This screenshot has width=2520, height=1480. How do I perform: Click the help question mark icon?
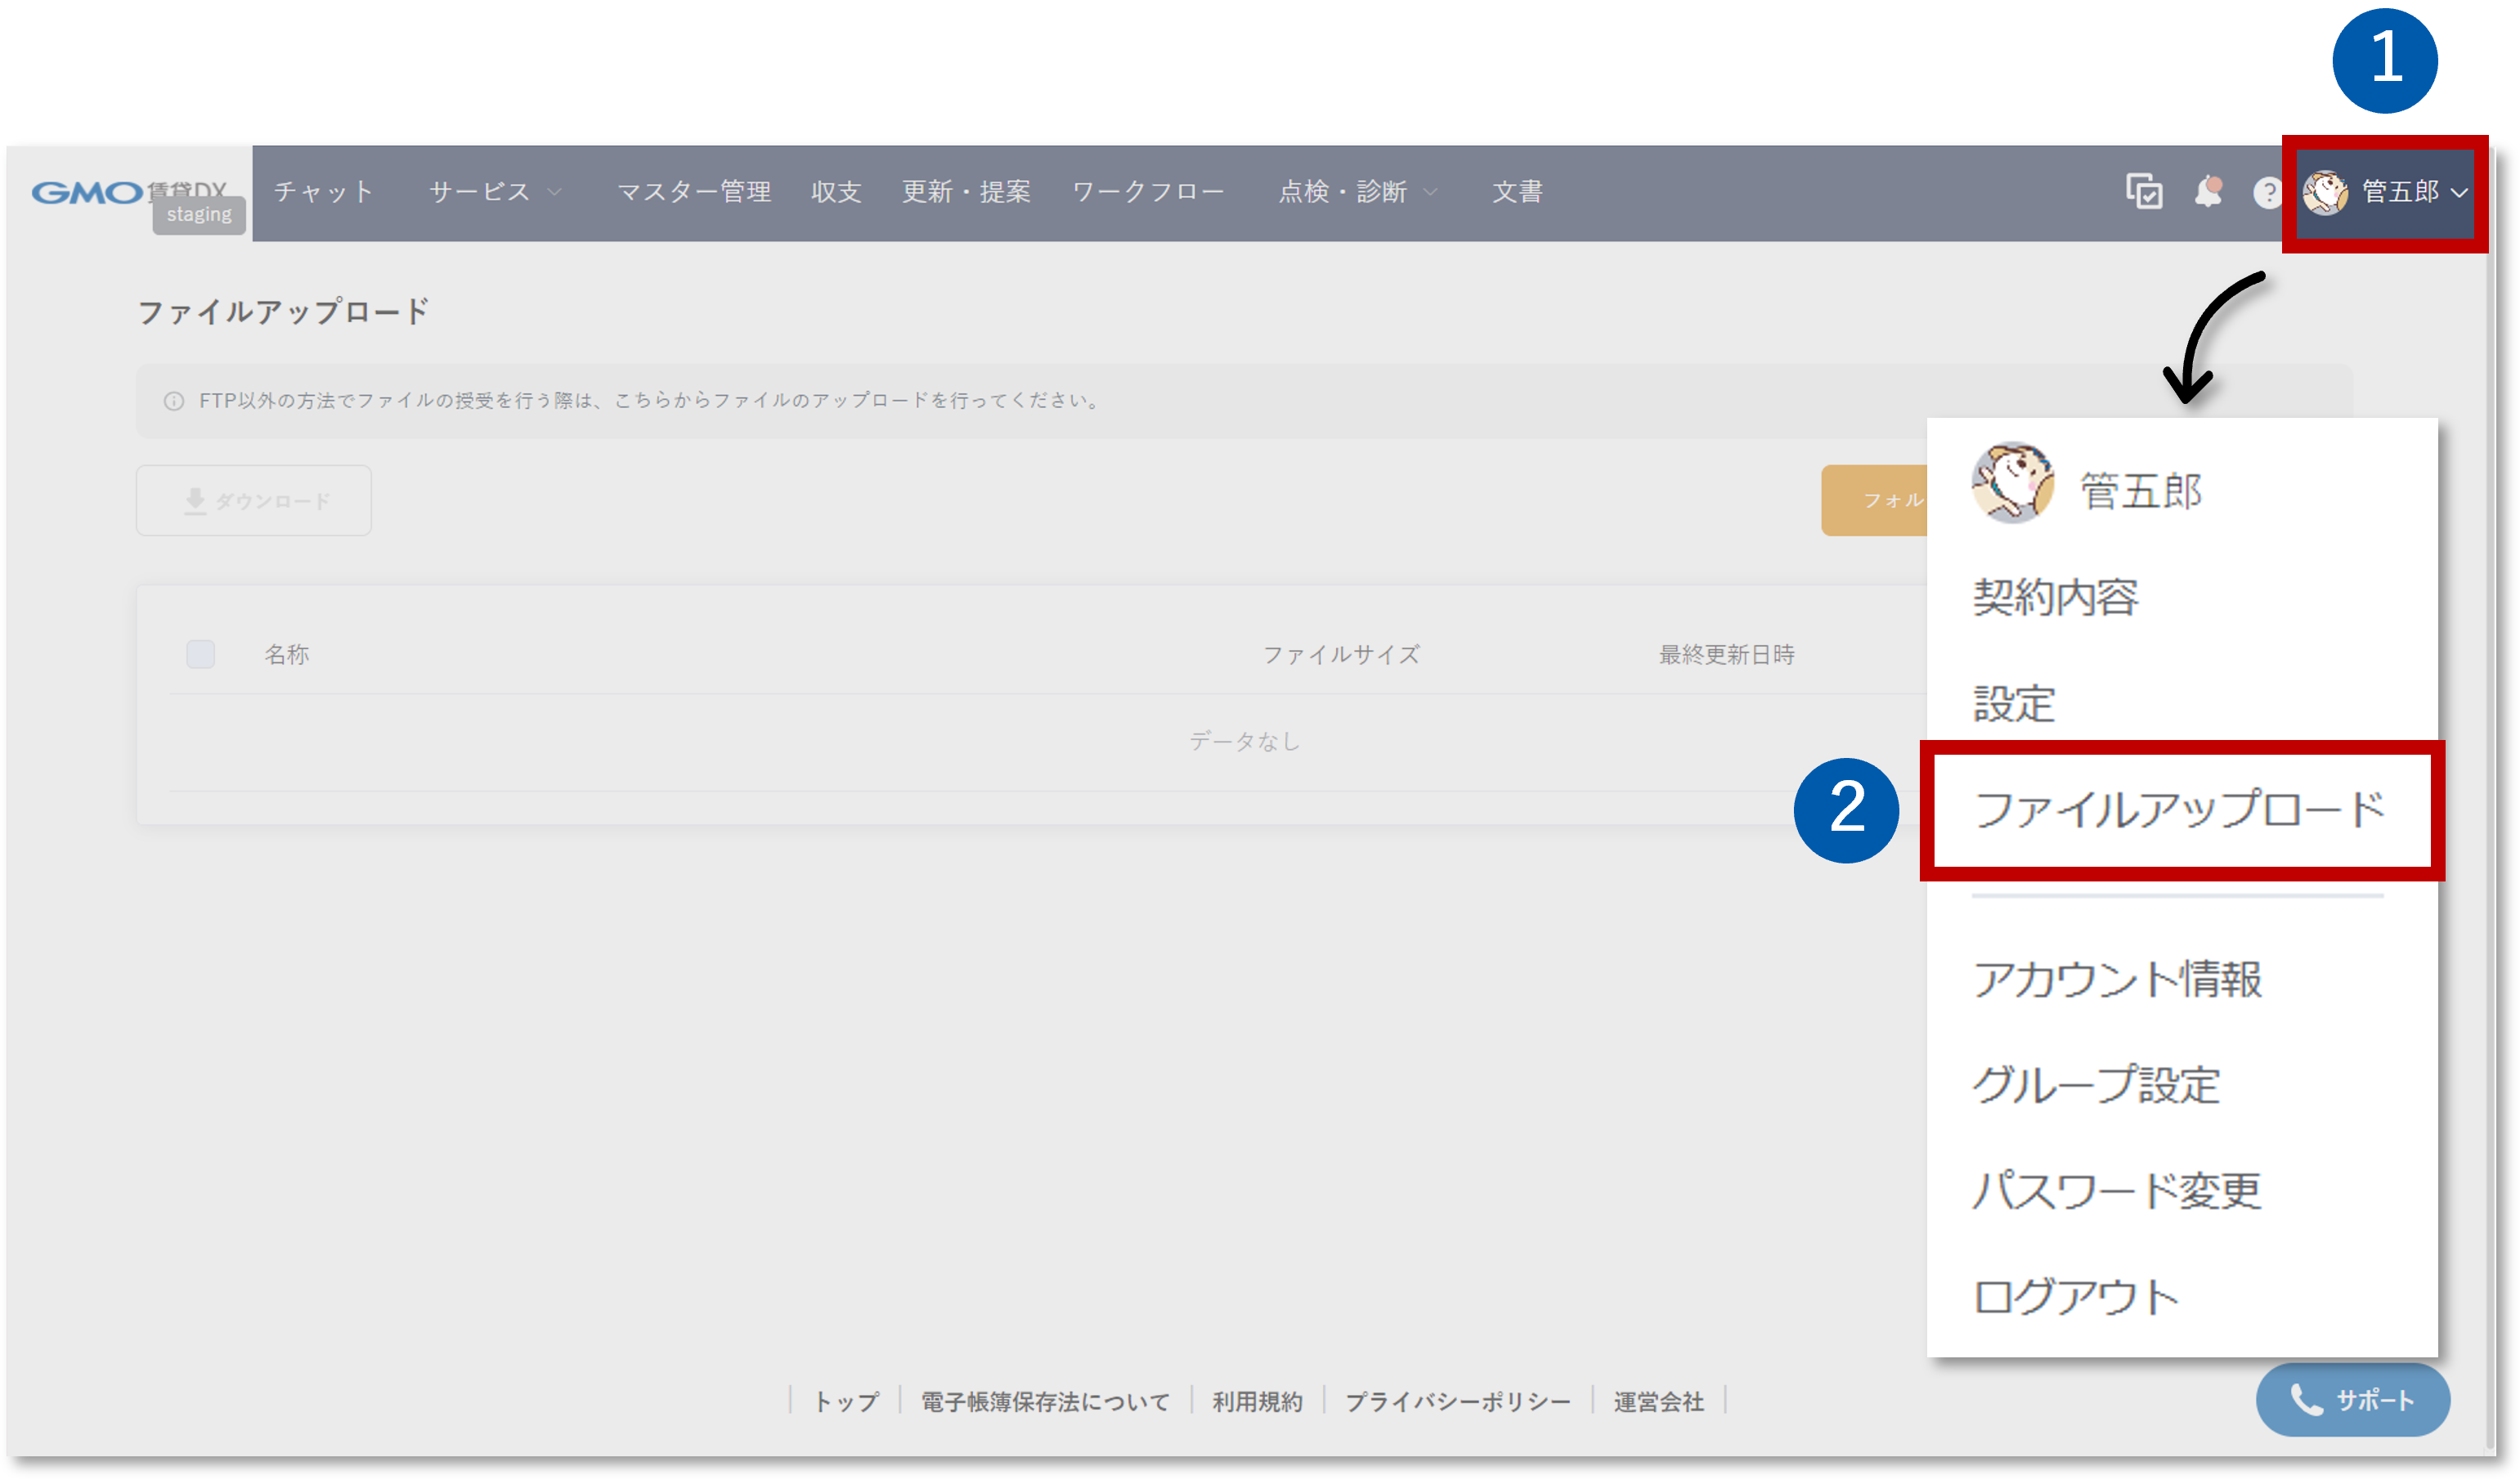tap(2267, 192)
